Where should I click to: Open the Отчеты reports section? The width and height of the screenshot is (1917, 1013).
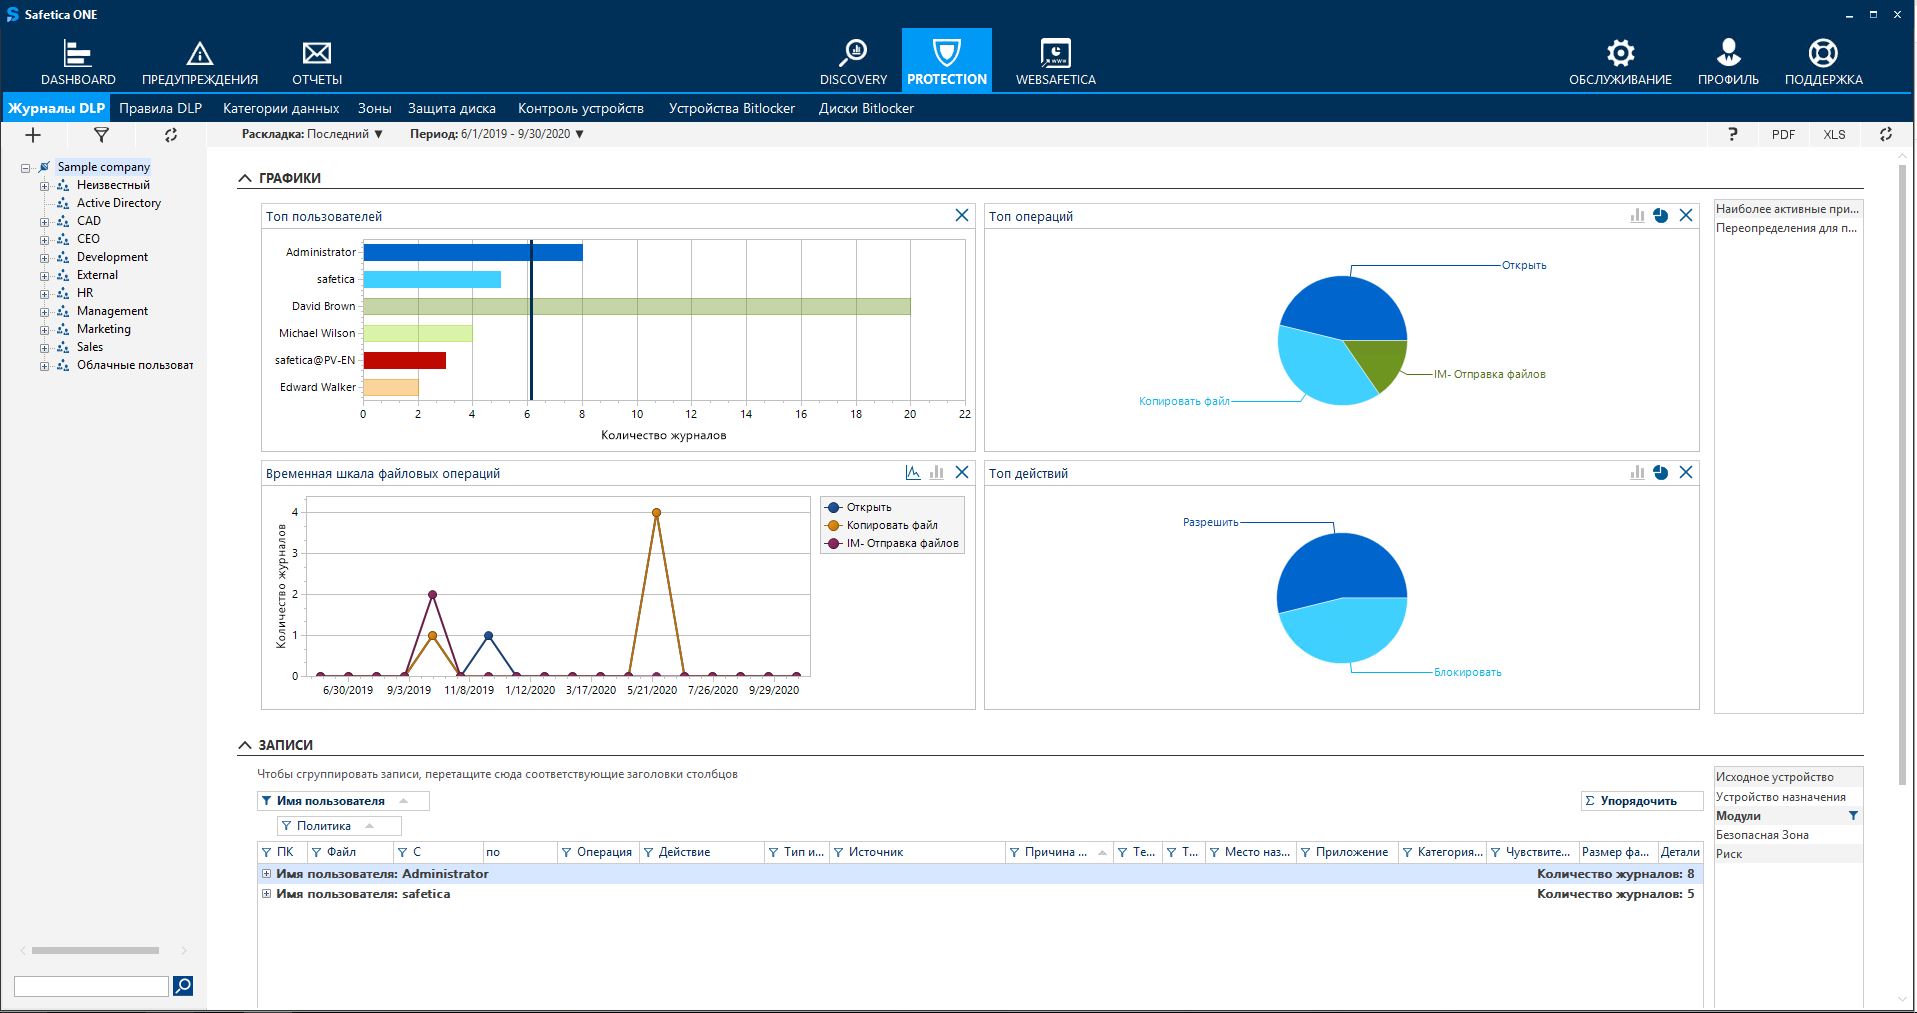point(317,62)
